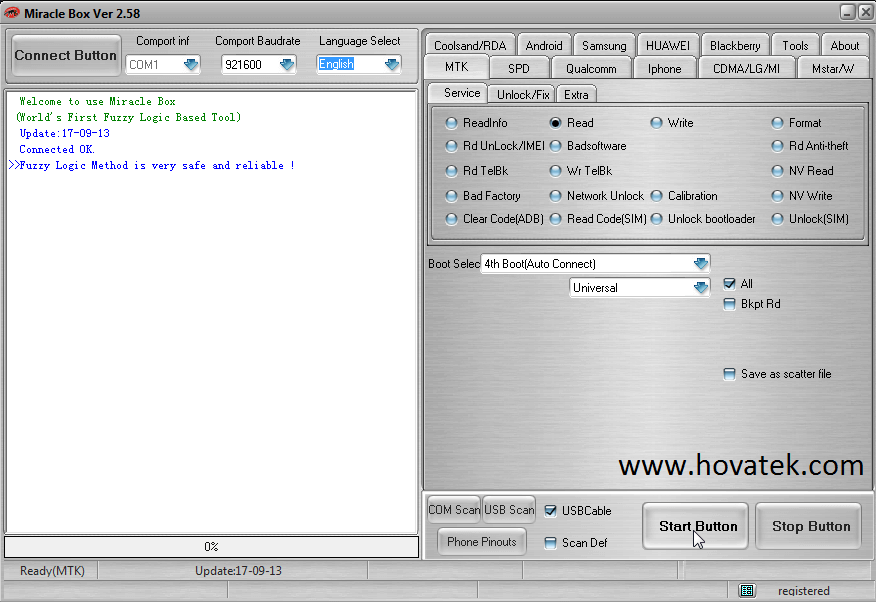Click the Miracle Box eye logo icon

pyautogui.click(x=12, y=12)
